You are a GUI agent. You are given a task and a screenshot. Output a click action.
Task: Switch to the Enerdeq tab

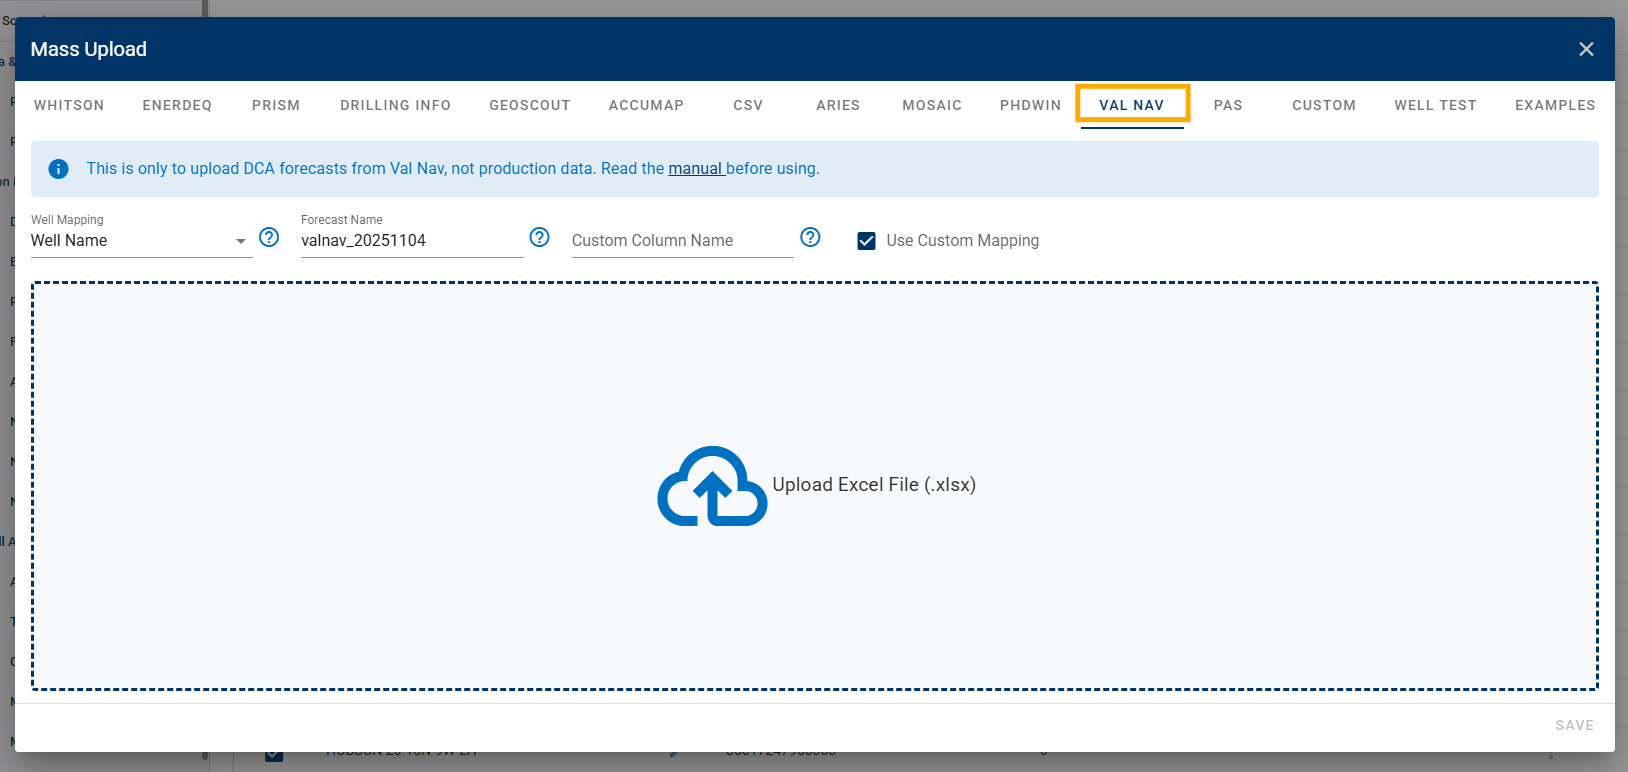tap(177, 105)
